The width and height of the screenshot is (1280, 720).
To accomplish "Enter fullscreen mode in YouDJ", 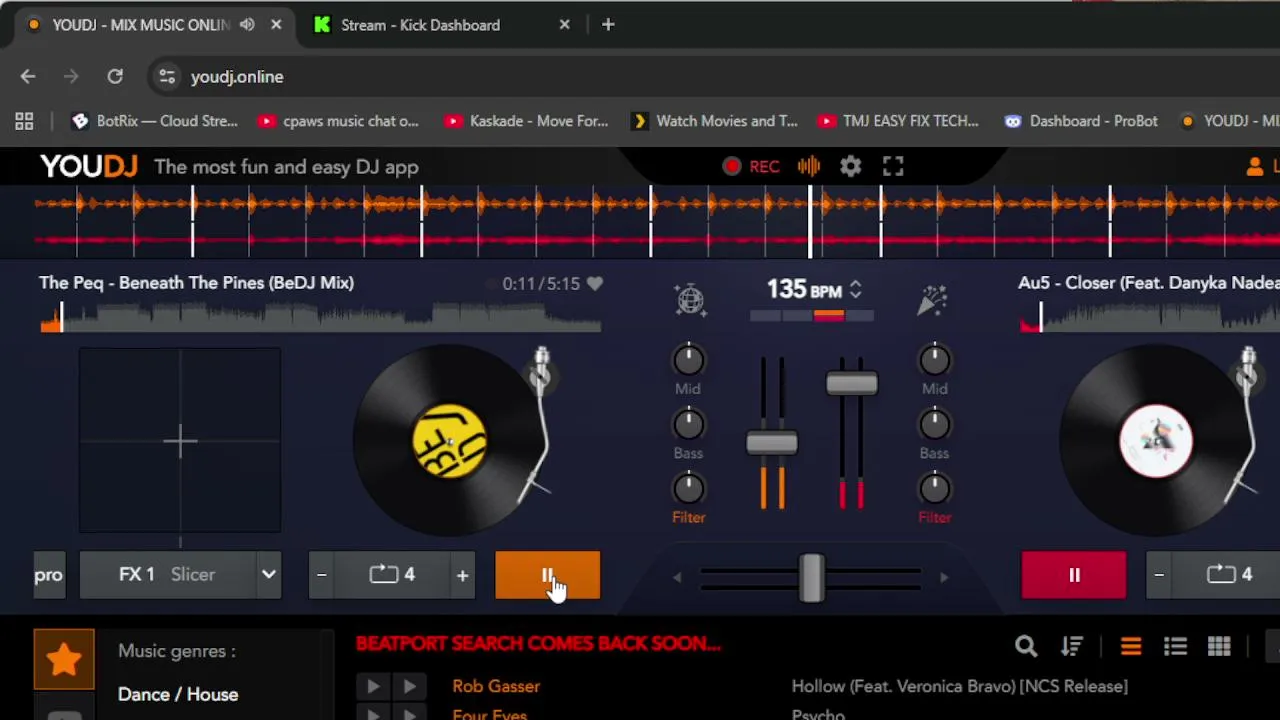I will [x=893, y=167].
